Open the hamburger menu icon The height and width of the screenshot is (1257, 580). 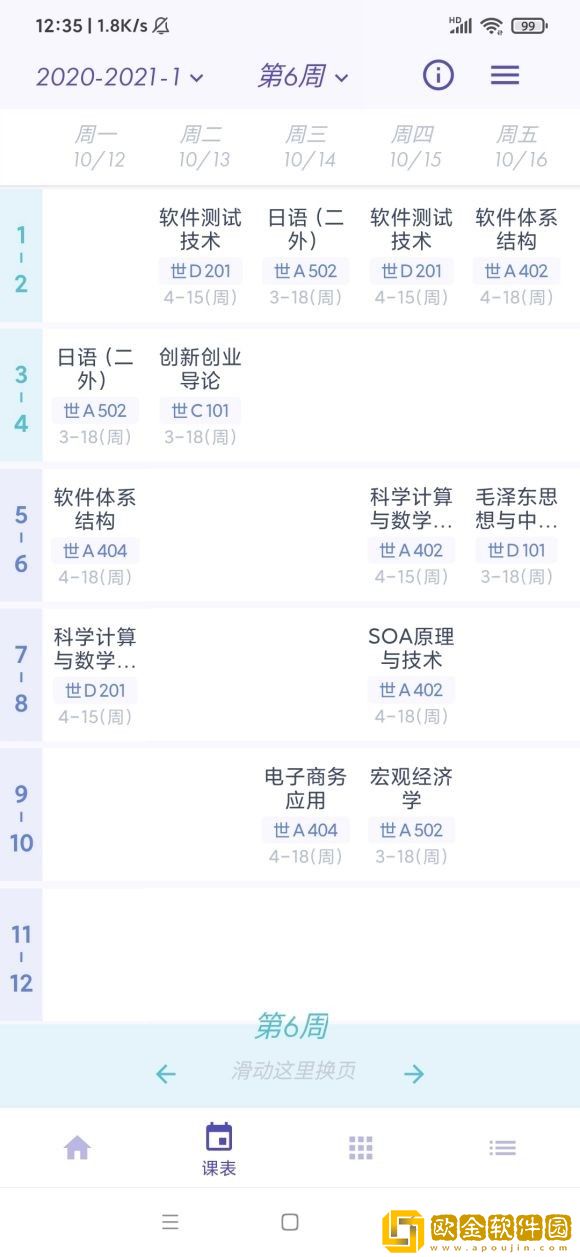click(505, 75)
